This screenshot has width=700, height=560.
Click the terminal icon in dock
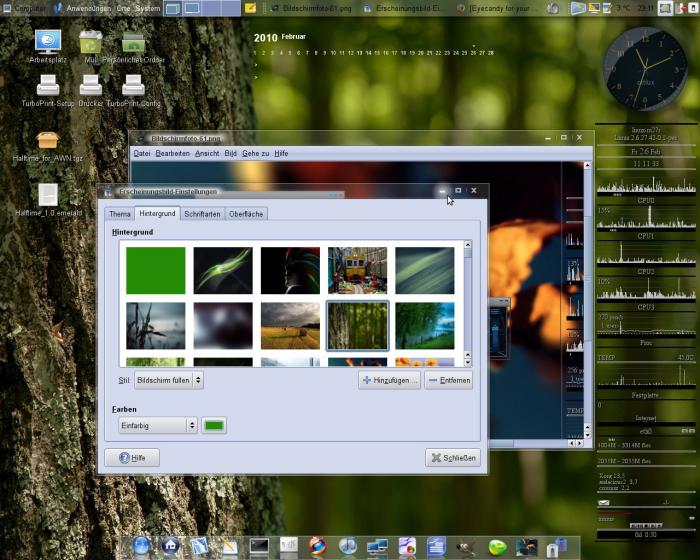click(259, 546)
